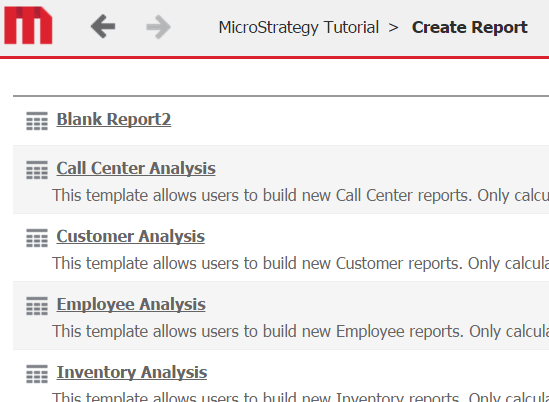Open the Inventory Analysis template link

point(132,372)
